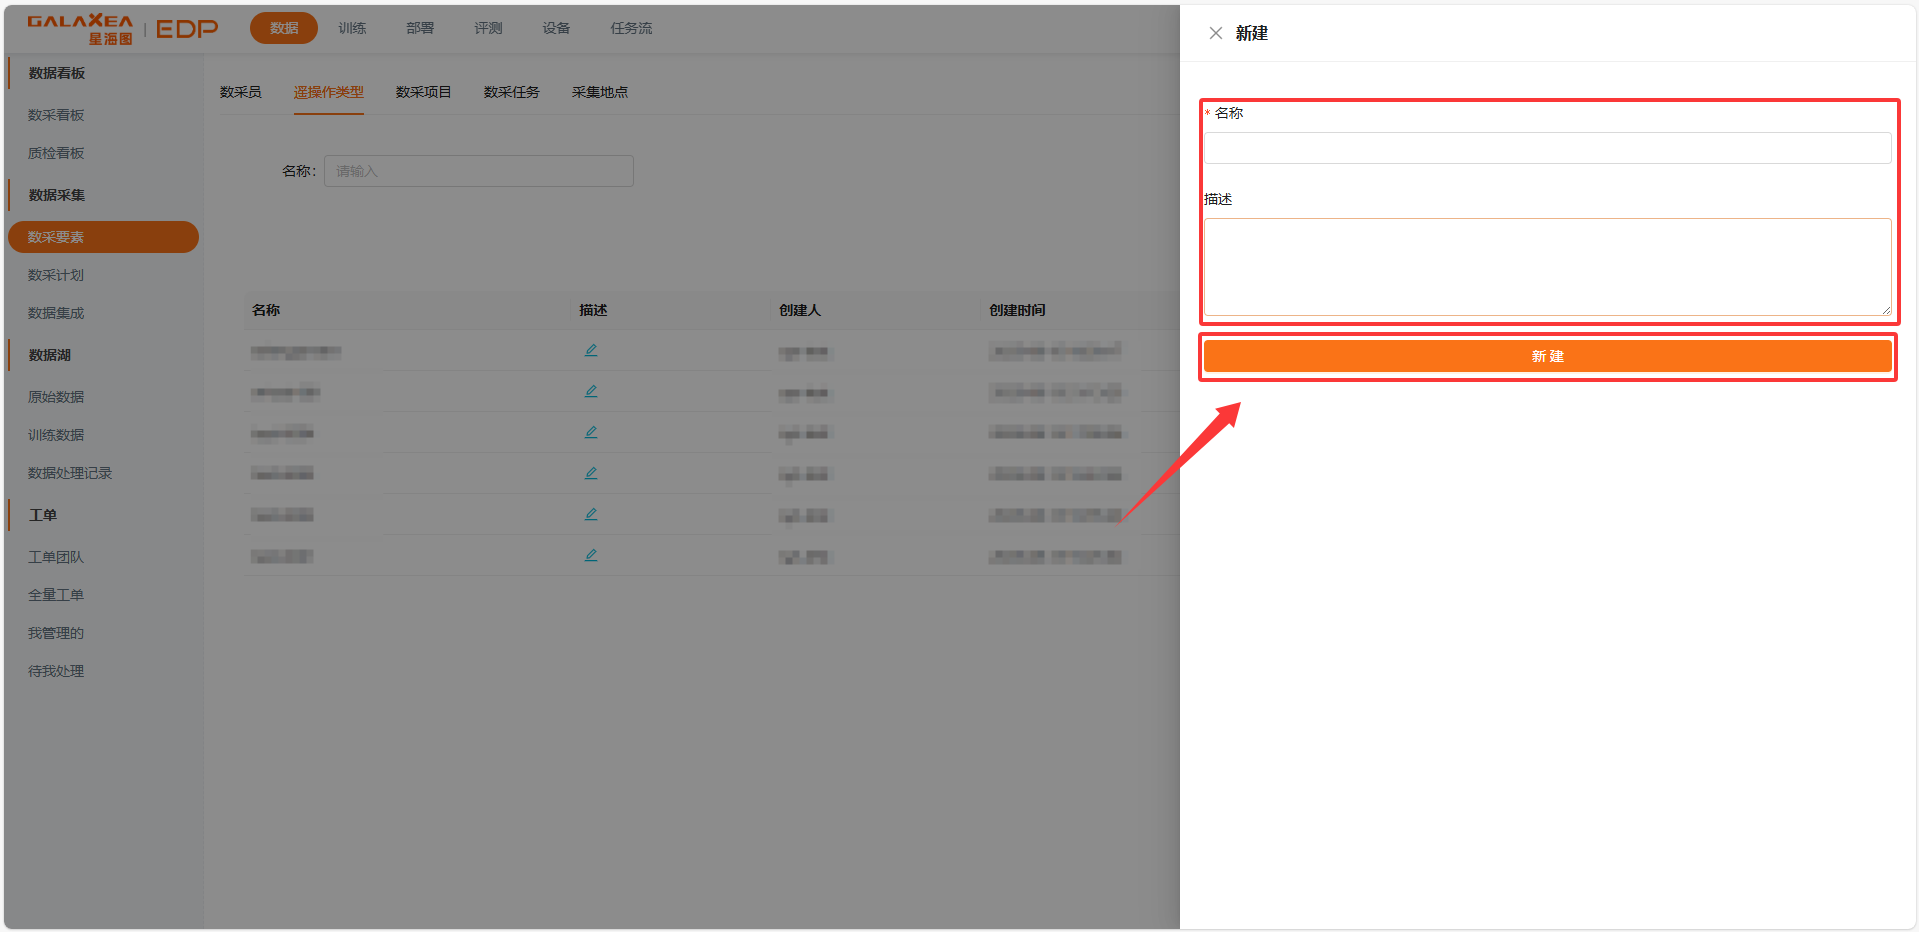Click the 名称 search filter input

click(x=478, y=171)
